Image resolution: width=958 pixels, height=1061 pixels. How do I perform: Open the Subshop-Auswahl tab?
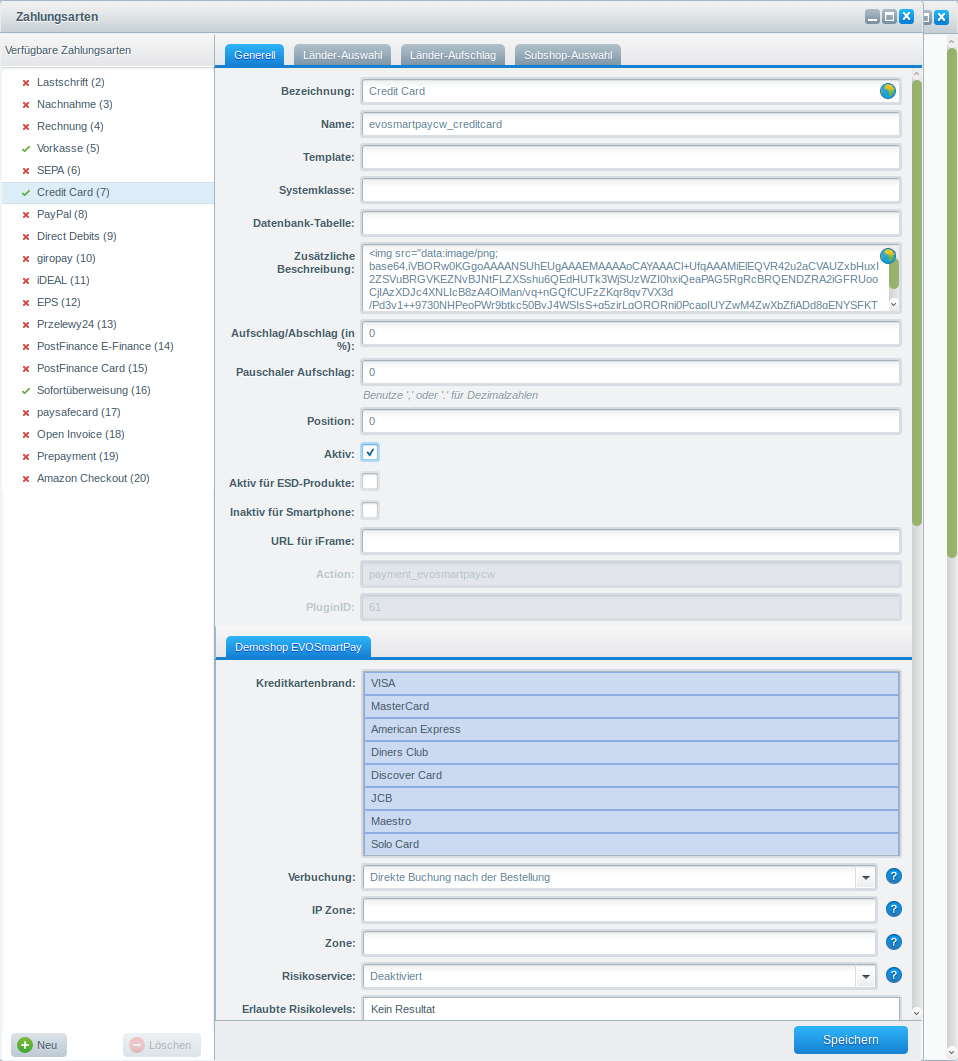coord(568,55)
